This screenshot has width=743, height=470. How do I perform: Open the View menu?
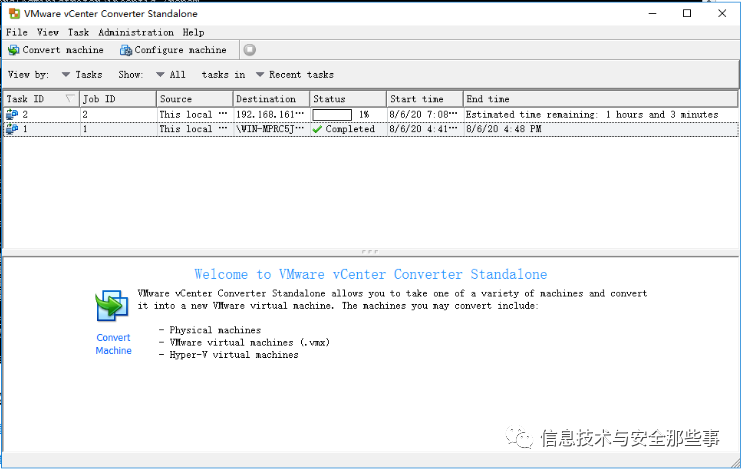(48, 32)
